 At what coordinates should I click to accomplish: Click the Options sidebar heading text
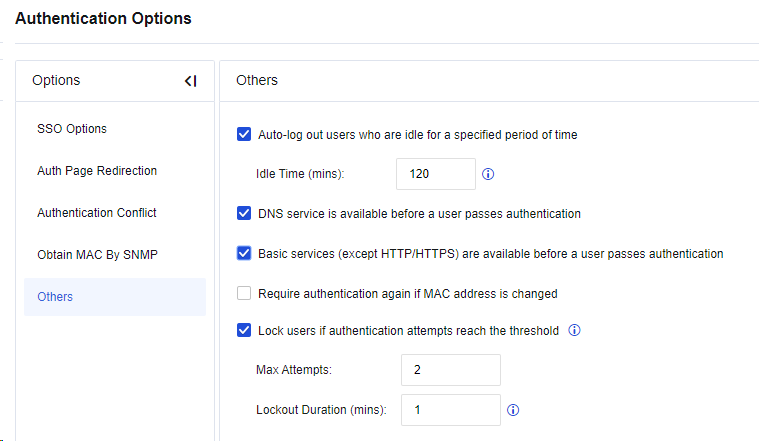pyautogui.click(x=56, y=80)
